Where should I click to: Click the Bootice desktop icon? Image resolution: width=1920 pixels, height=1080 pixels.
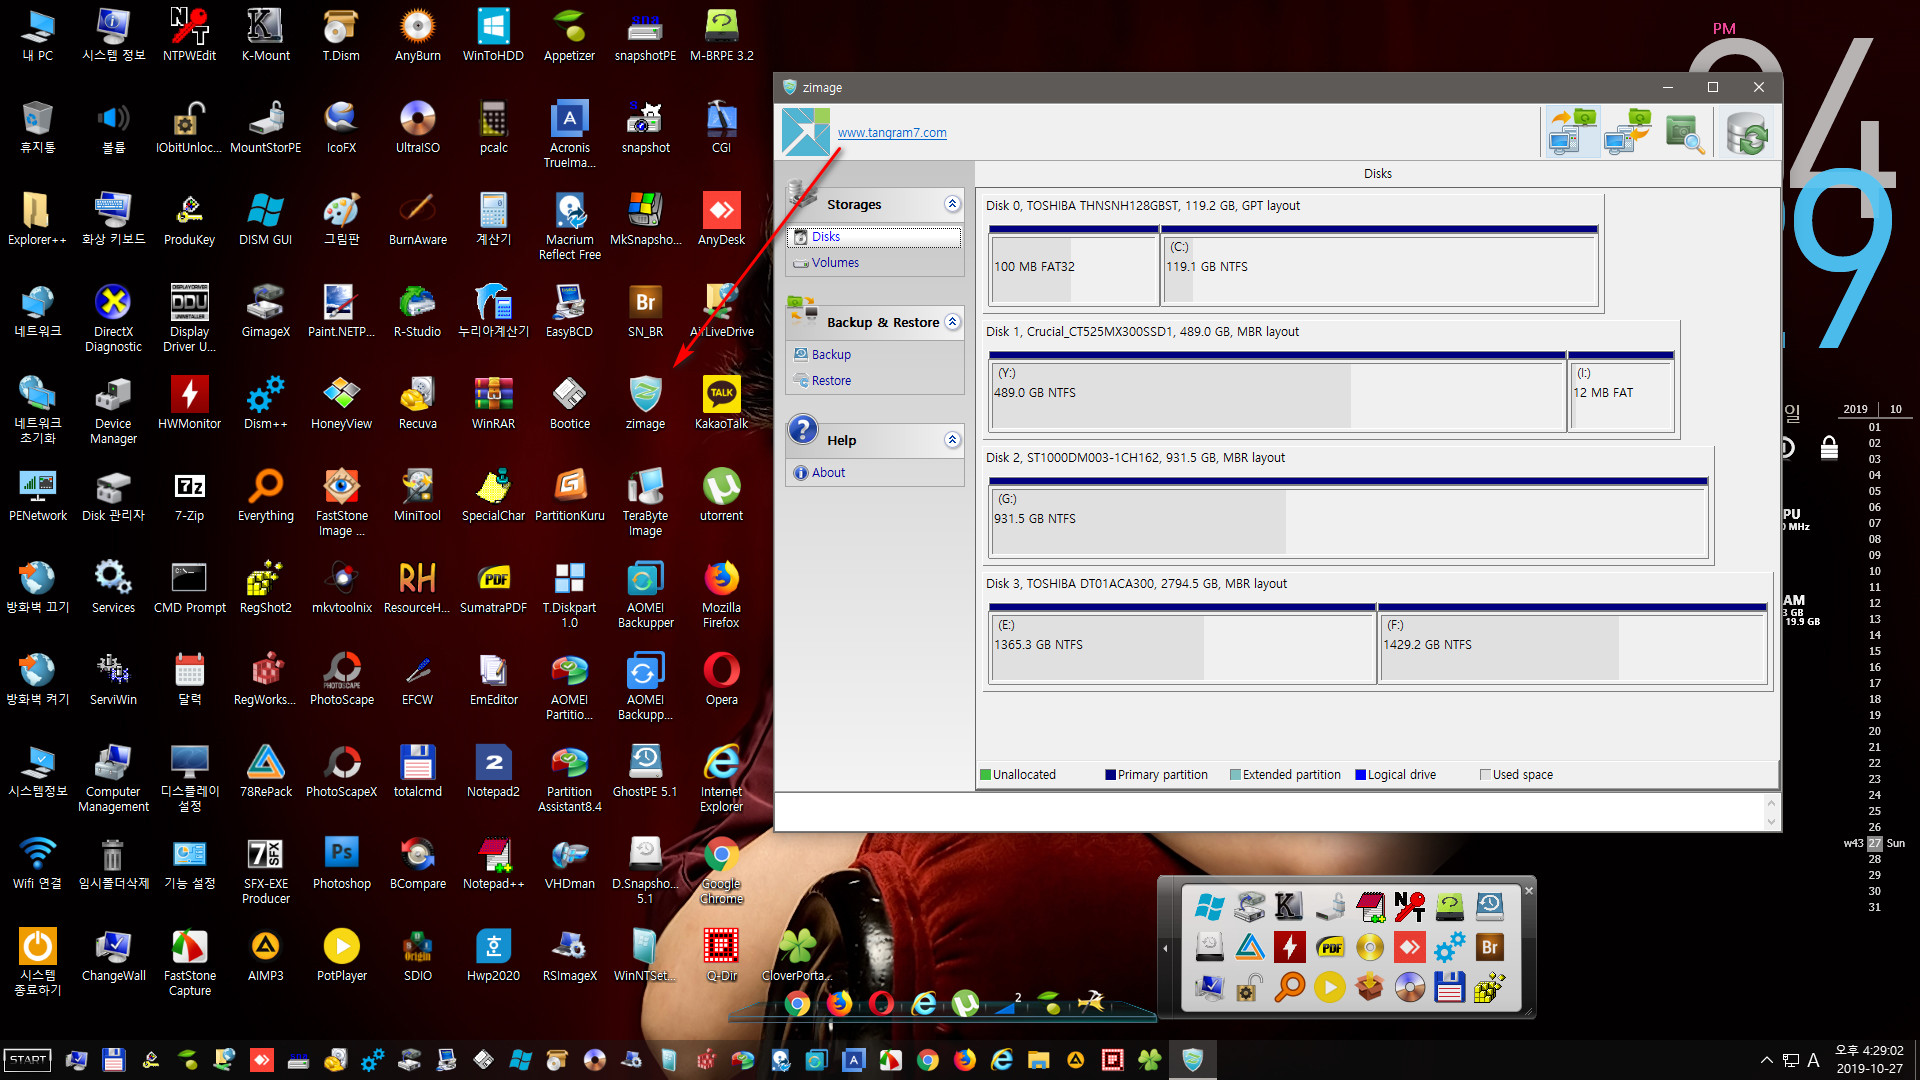click(569, 402)
